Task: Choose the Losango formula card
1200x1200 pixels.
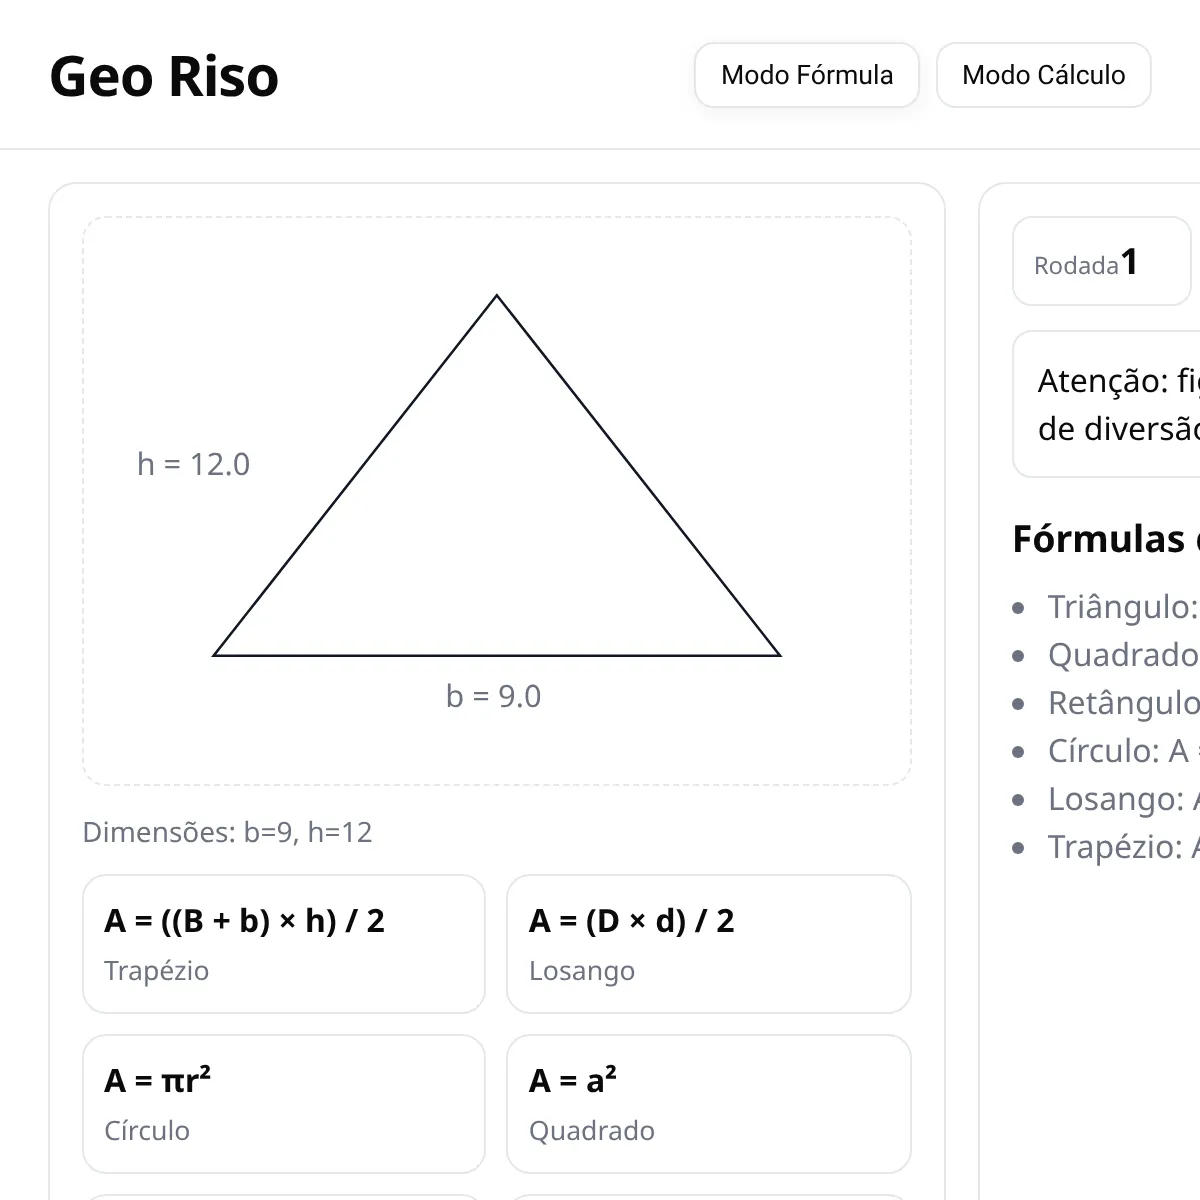Action: pos(709,944)
